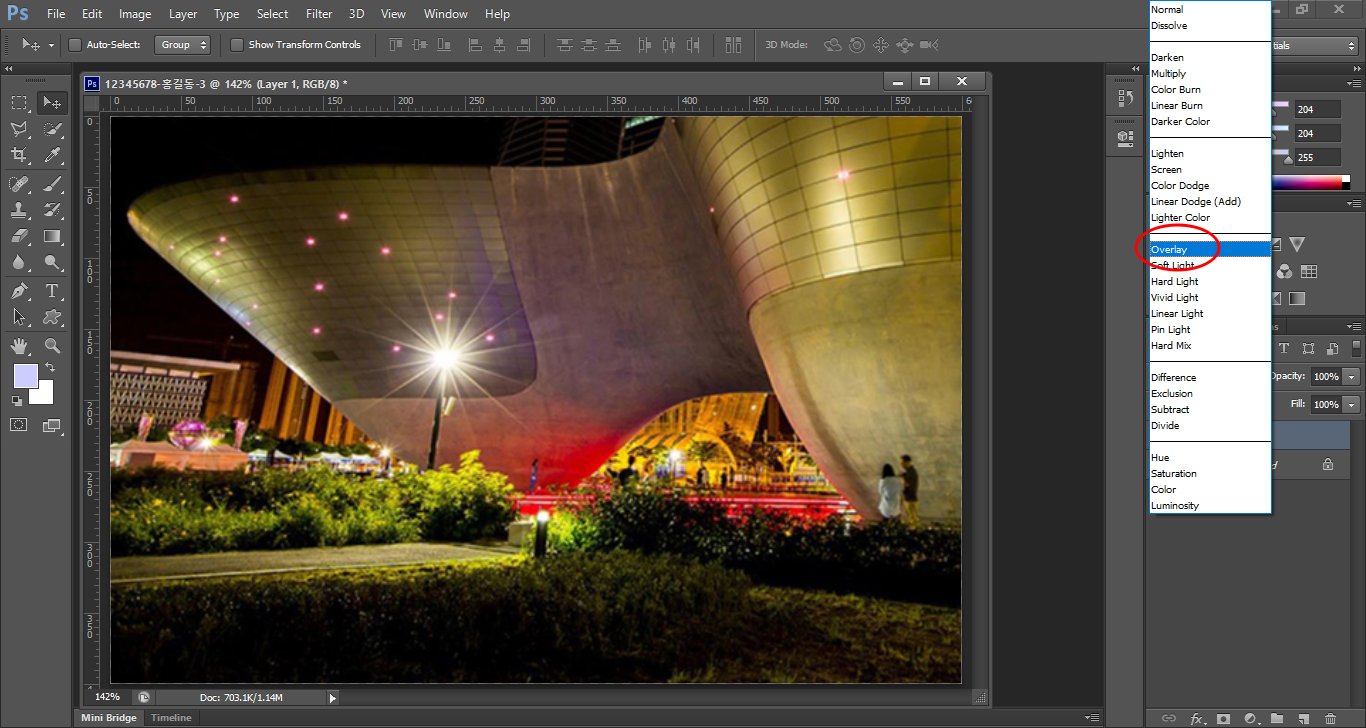Open the Filter menu
The height and width of the screenshot is (728, 1366).
(x=319, y=14)
